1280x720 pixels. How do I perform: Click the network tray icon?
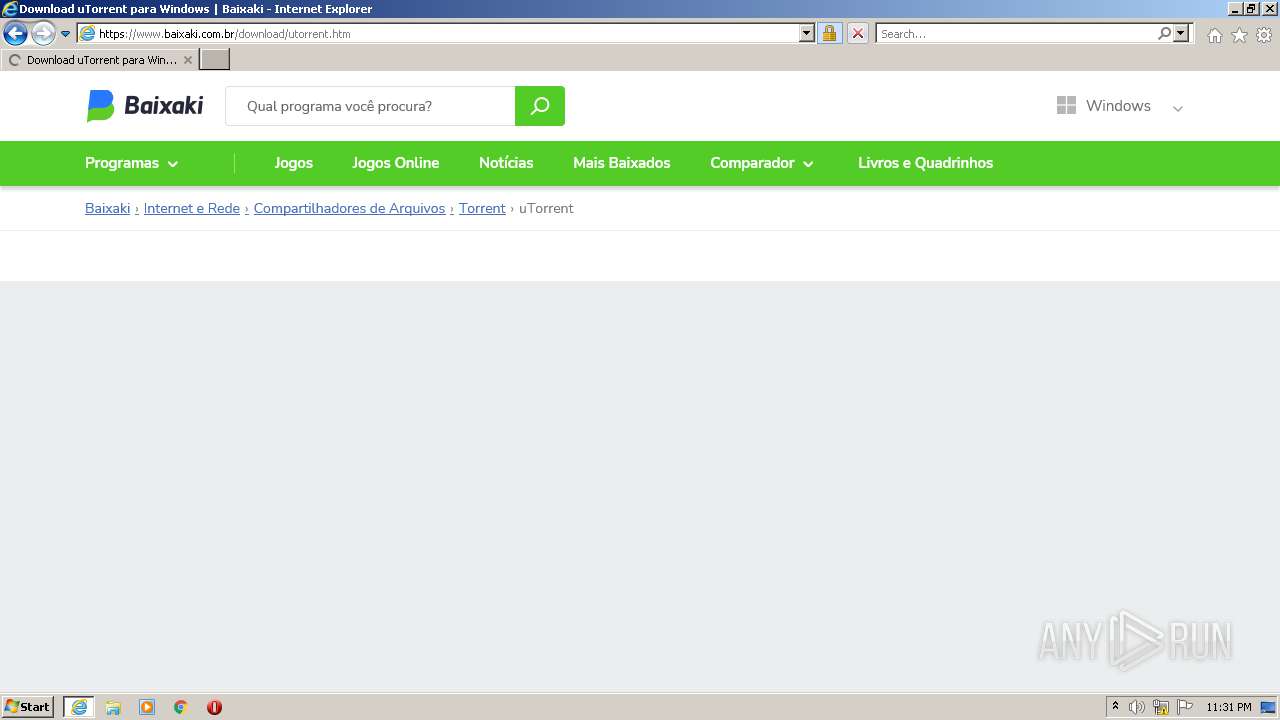(x=1161, y=707)
